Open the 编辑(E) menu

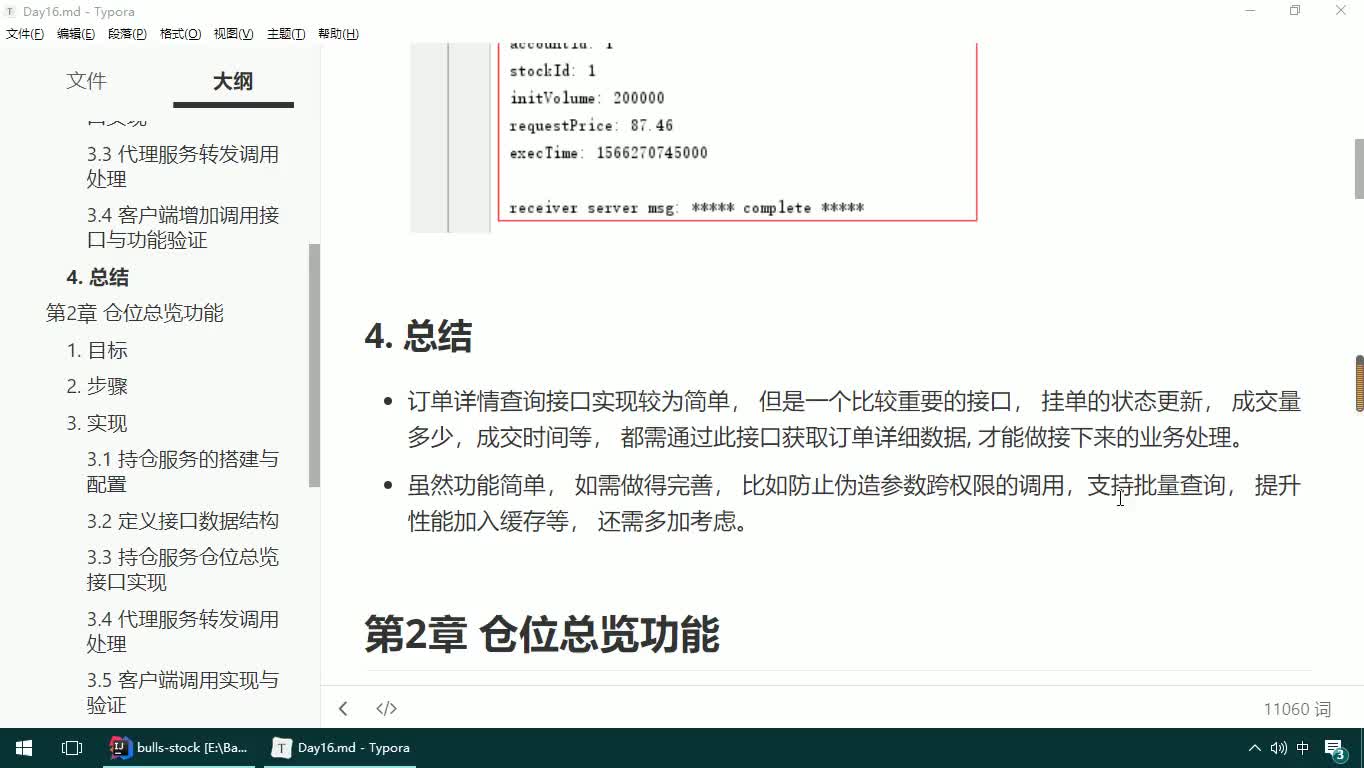76,34
